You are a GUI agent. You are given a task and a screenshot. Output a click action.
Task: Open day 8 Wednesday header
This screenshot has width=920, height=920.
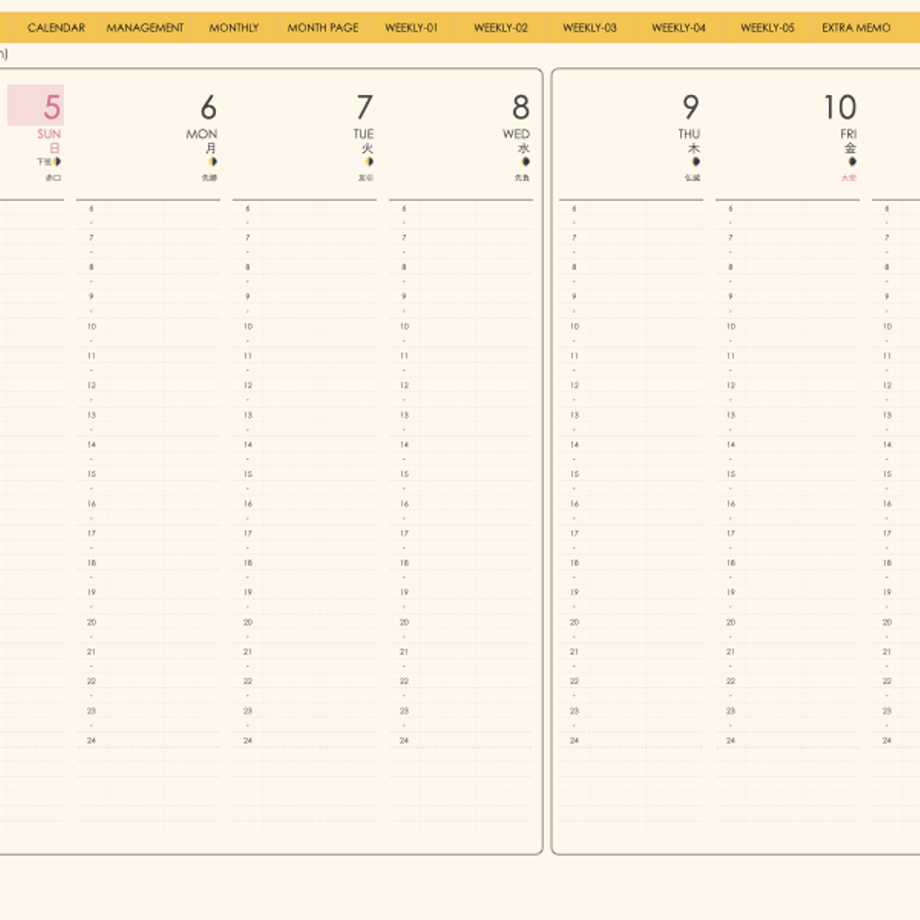point(520,107)
